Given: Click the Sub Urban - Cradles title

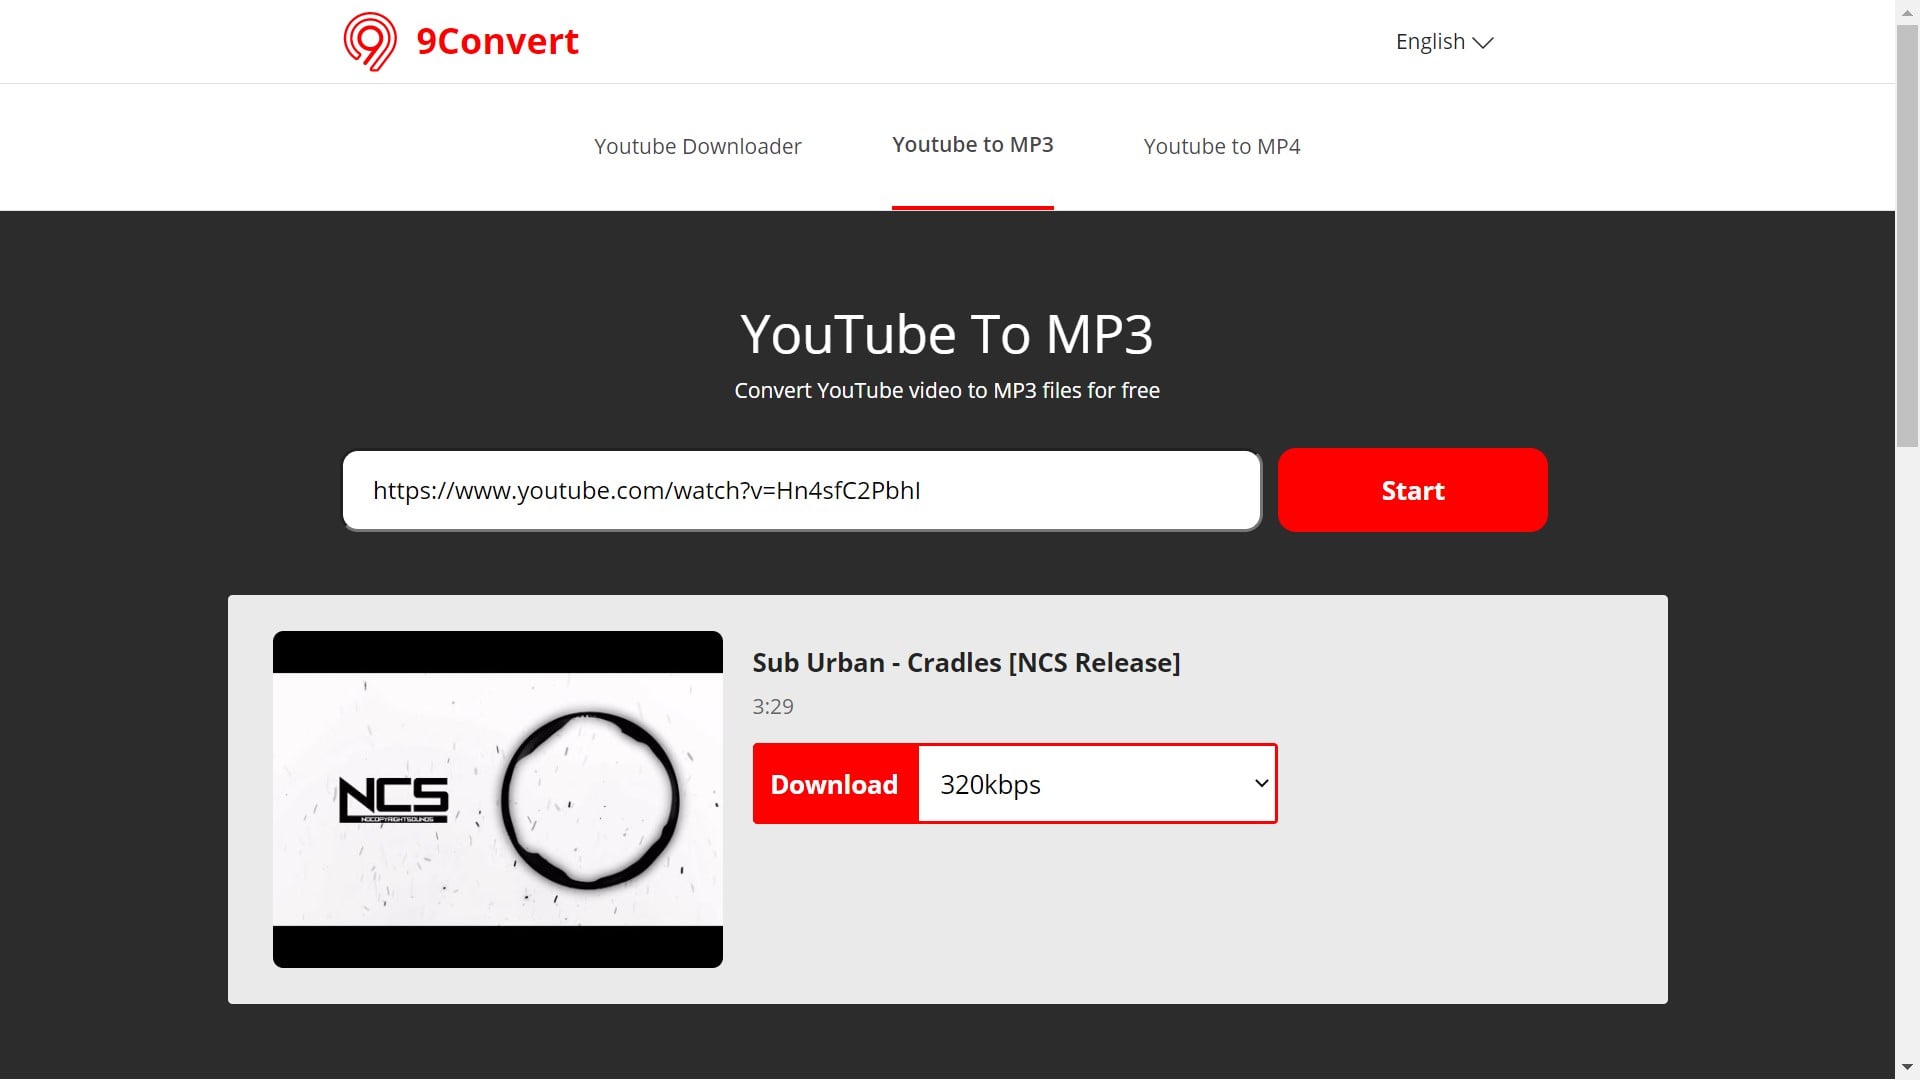Looking at the screenshot, I should [965, 663].
